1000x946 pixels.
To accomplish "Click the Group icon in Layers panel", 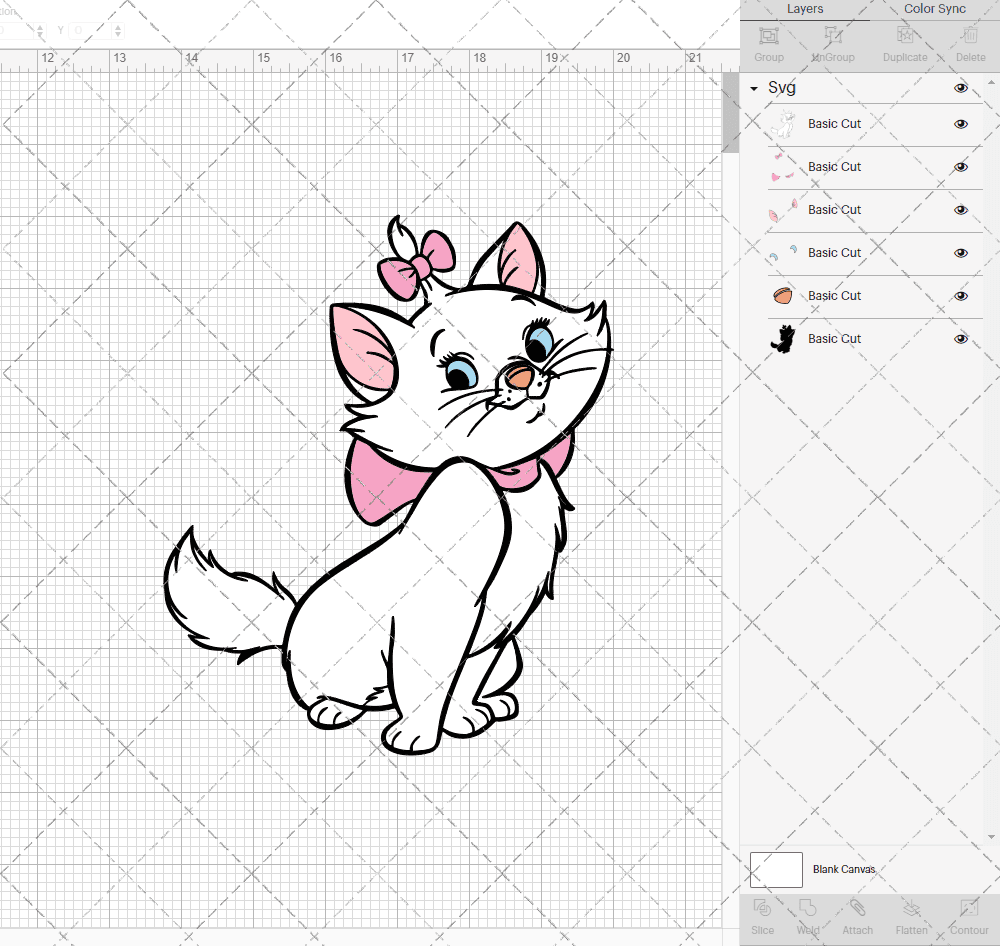I will [x=768, y=36].
